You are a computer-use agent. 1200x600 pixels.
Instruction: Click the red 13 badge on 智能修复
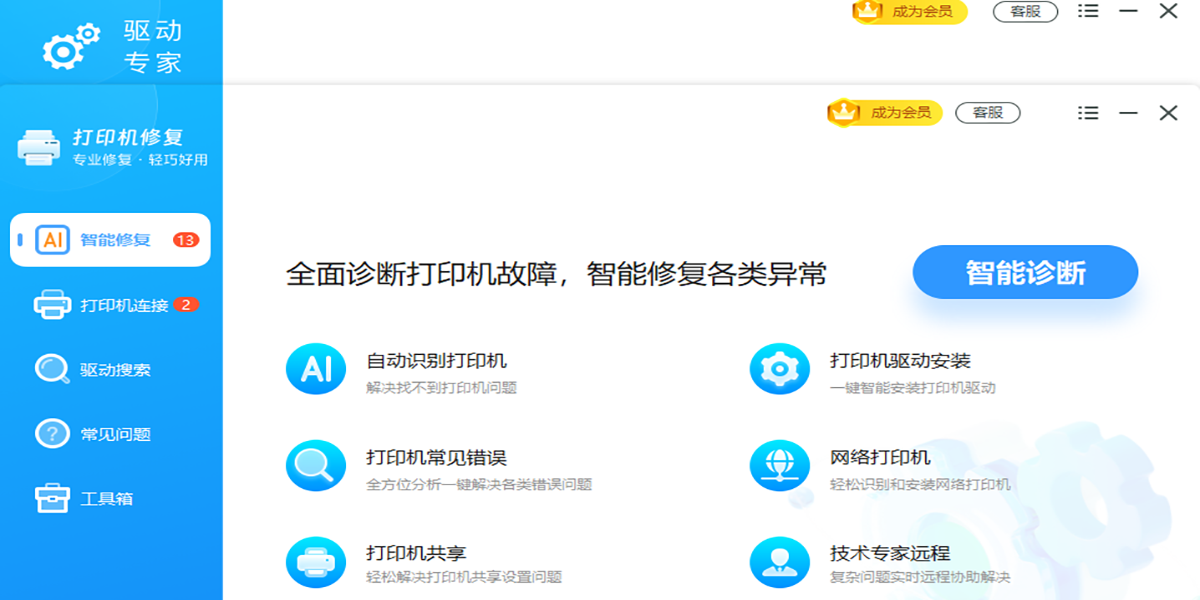click(186, 240)
